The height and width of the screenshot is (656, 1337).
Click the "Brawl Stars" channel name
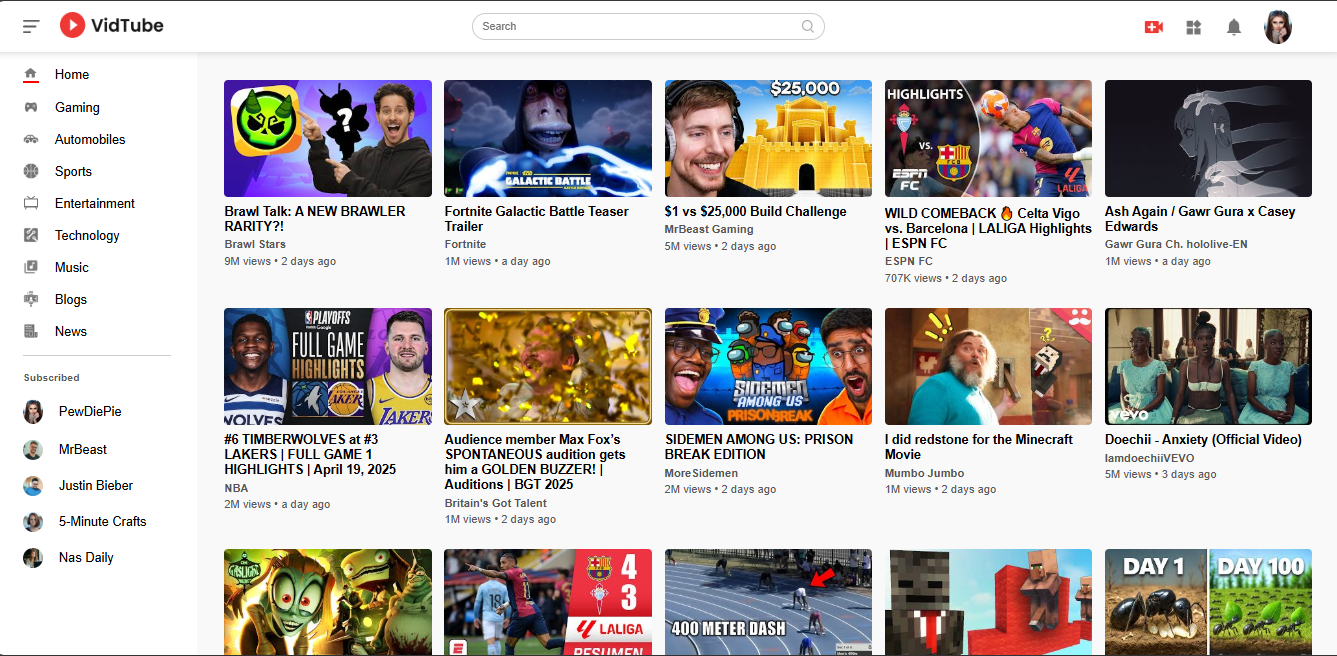(255, 244)
